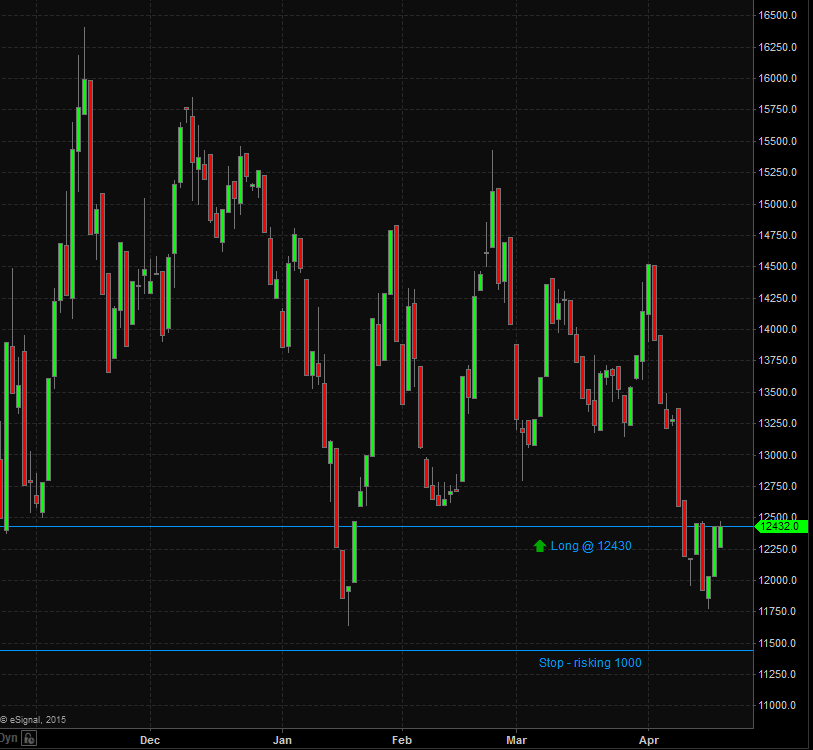Click the 11500.0 price axis label

point(777,643)
